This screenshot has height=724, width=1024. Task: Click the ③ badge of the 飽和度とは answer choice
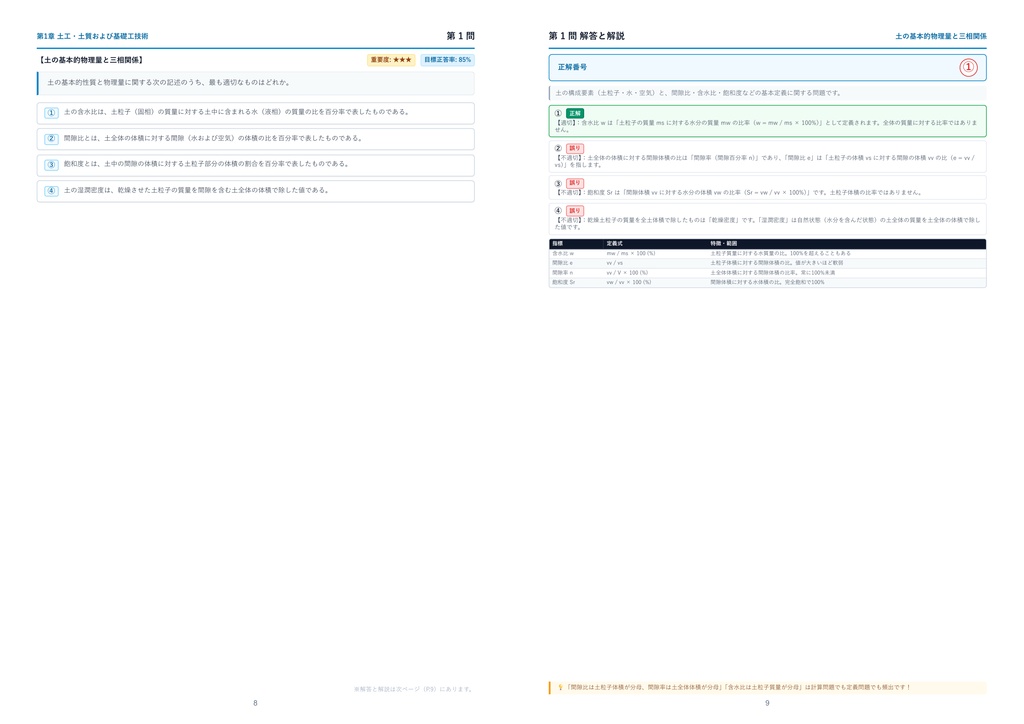(x=52, y=165)
